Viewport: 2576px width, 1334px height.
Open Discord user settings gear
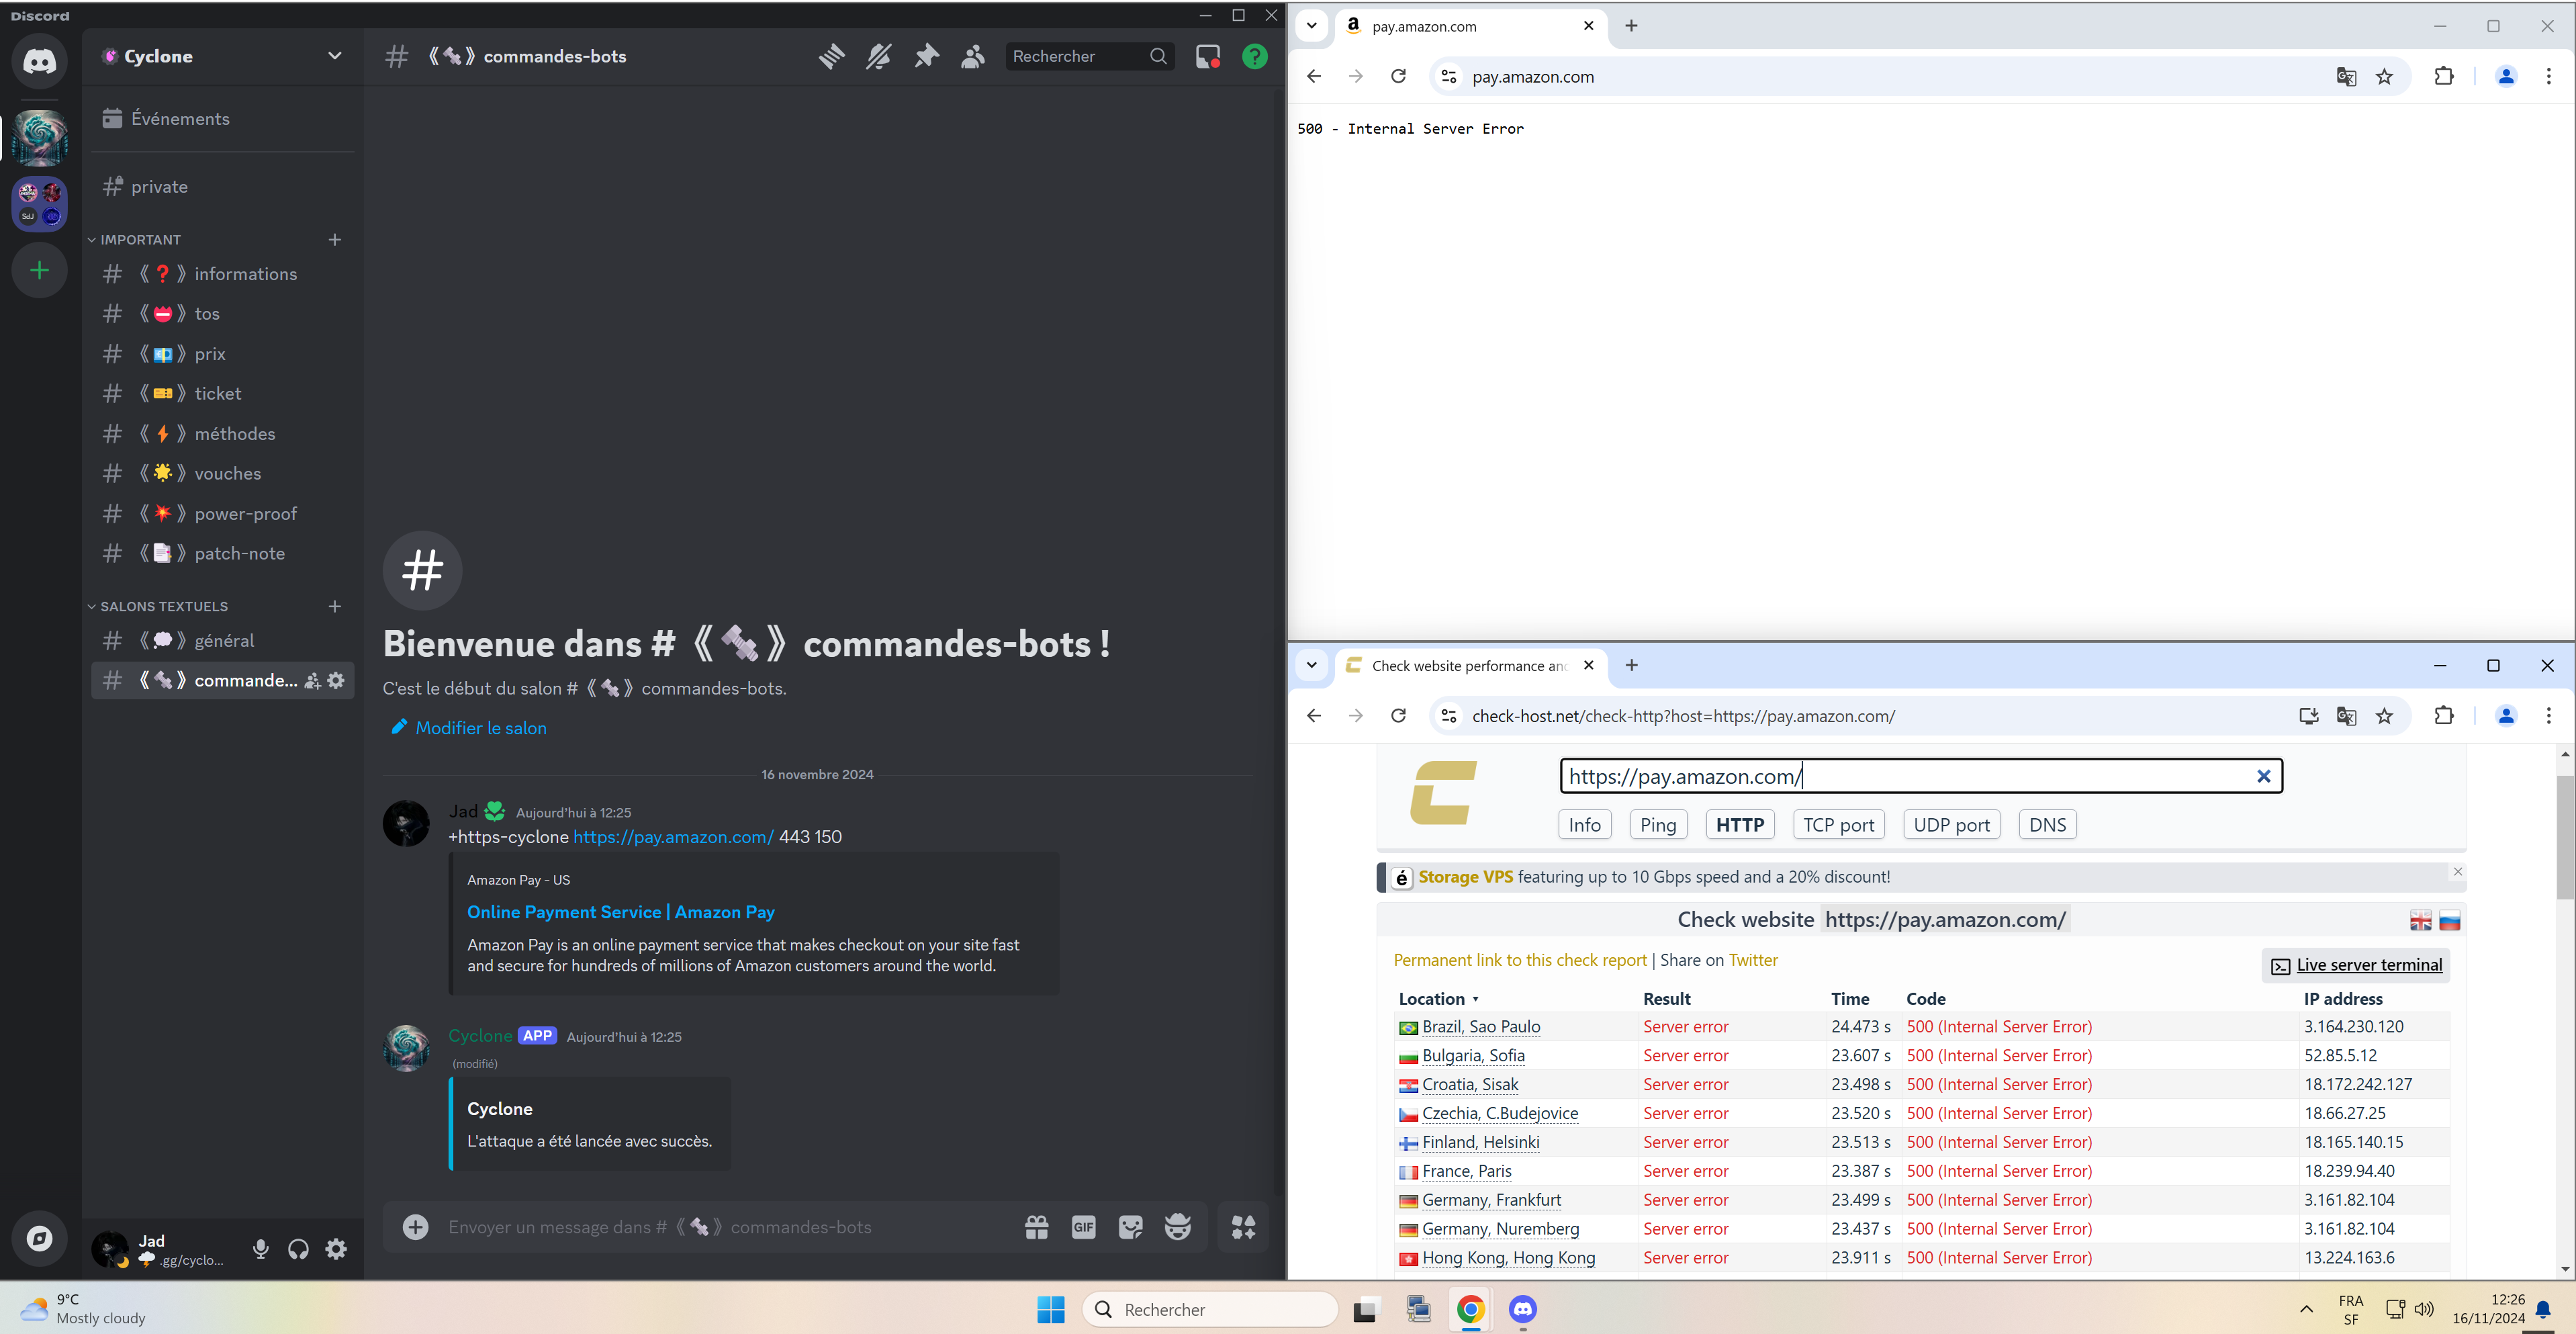click(337, 1249)
